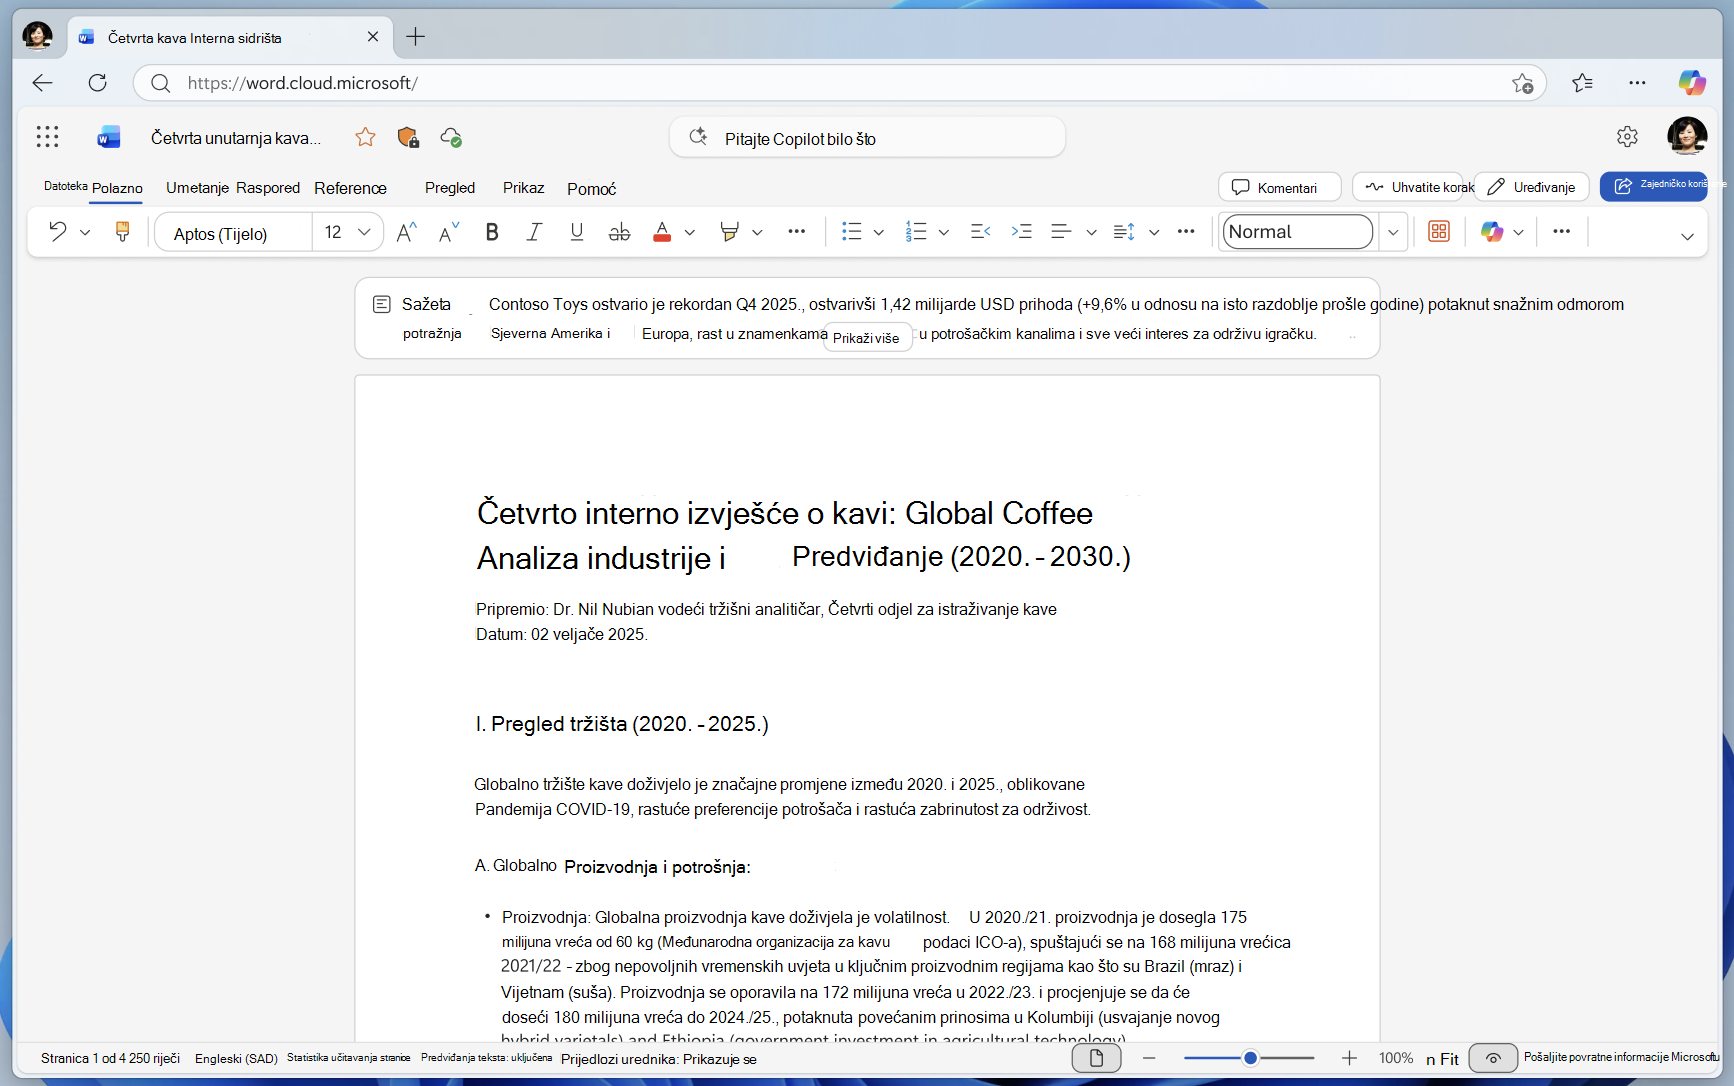1734x1086 pixels.
Task: Switch to the Raspored tab
Action: (268, 187)
